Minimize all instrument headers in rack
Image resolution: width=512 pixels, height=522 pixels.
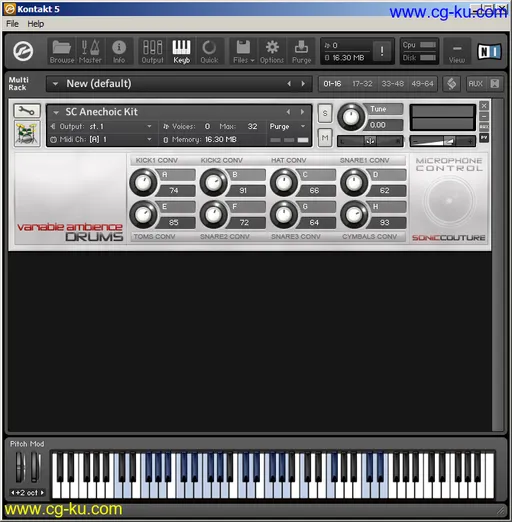click(x=495, y=84)
